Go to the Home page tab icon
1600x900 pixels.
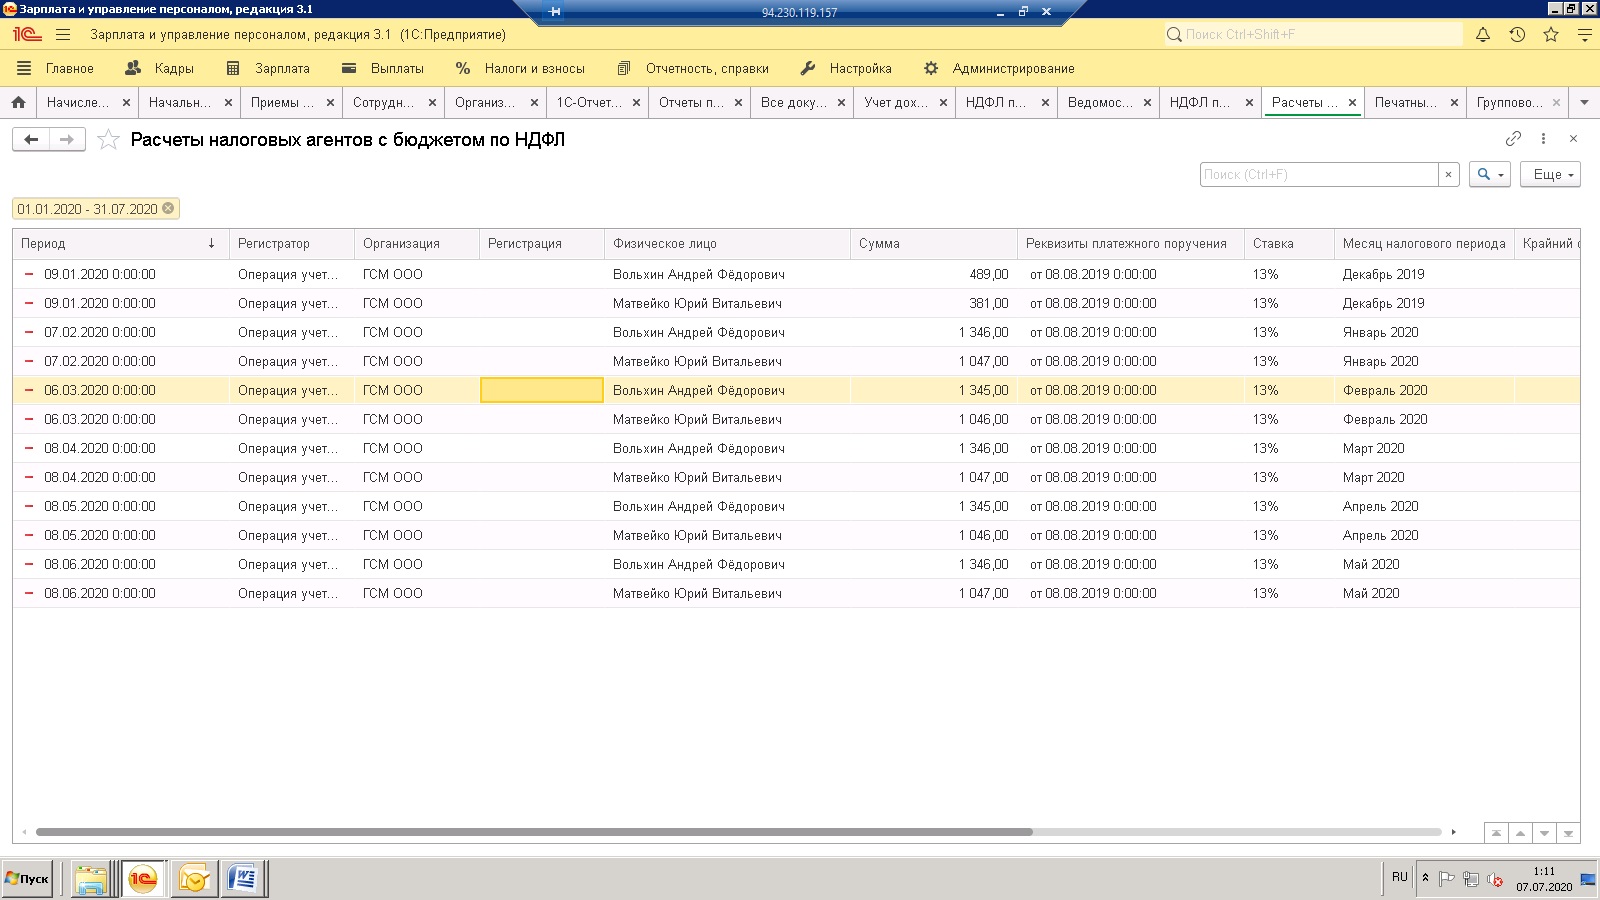pos(18,102)
